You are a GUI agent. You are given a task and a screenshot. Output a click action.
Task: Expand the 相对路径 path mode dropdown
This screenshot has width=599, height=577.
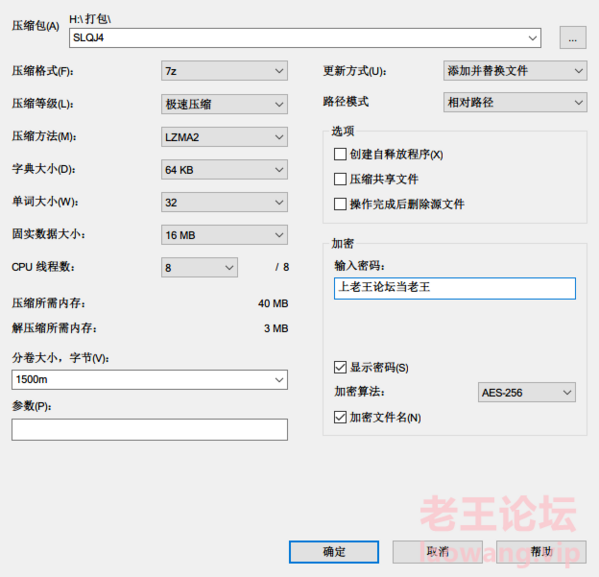point(515,102)
